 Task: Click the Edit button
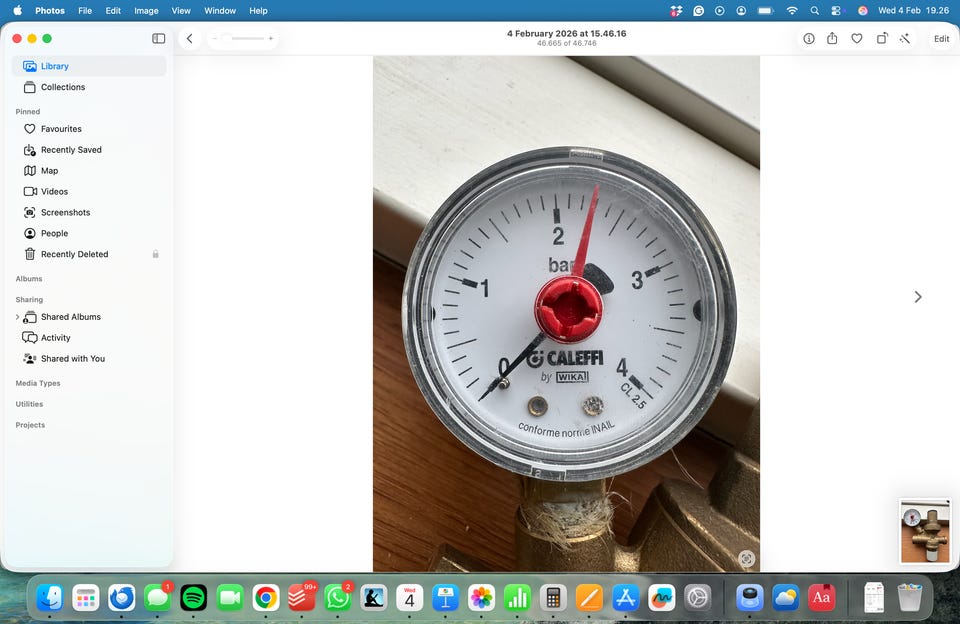click(x=941, y=39)
